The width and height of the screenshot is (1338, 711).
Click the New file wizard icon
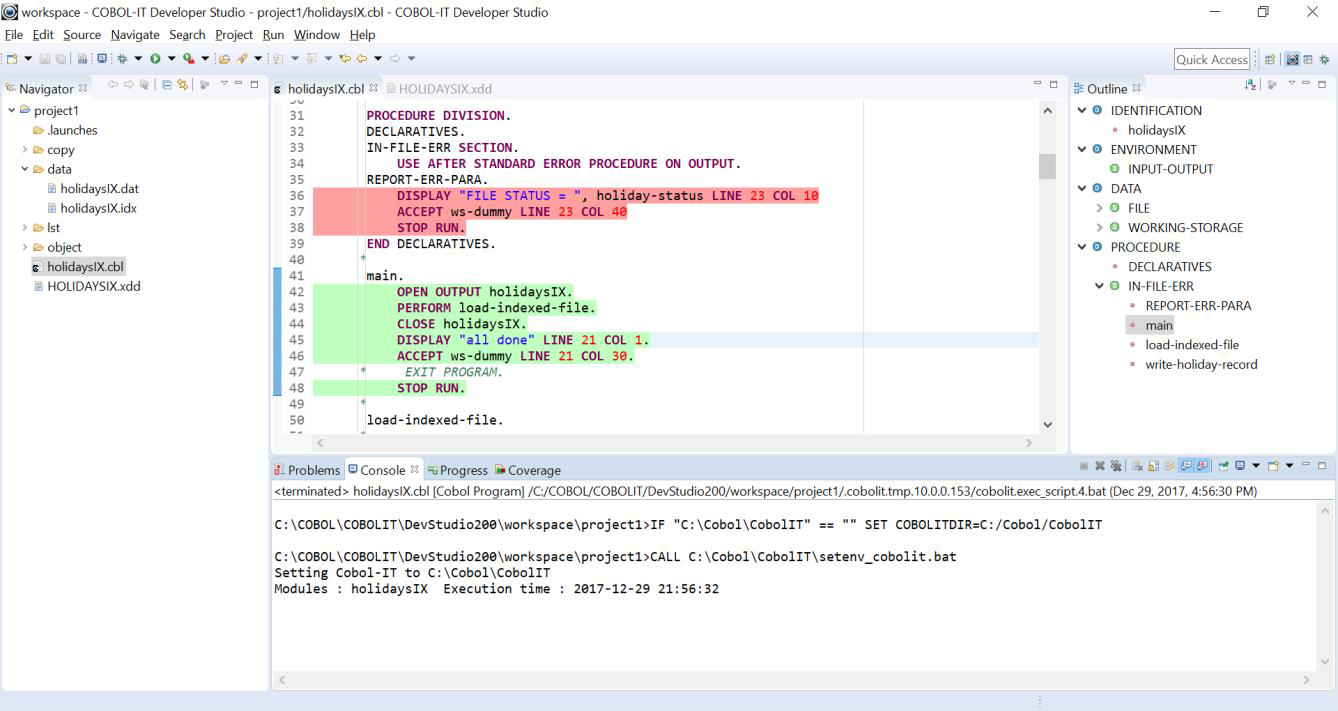pos(12,59)
